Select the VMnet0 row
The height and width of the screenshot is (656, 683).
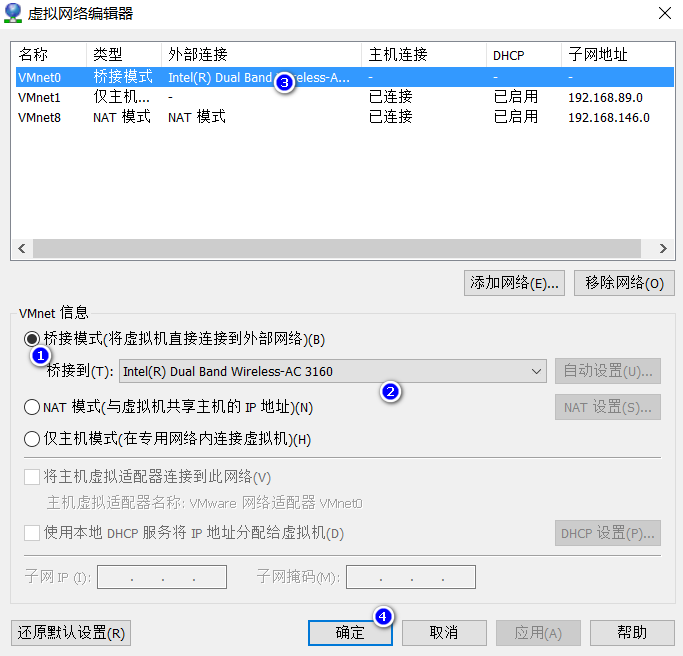(345, 77)
